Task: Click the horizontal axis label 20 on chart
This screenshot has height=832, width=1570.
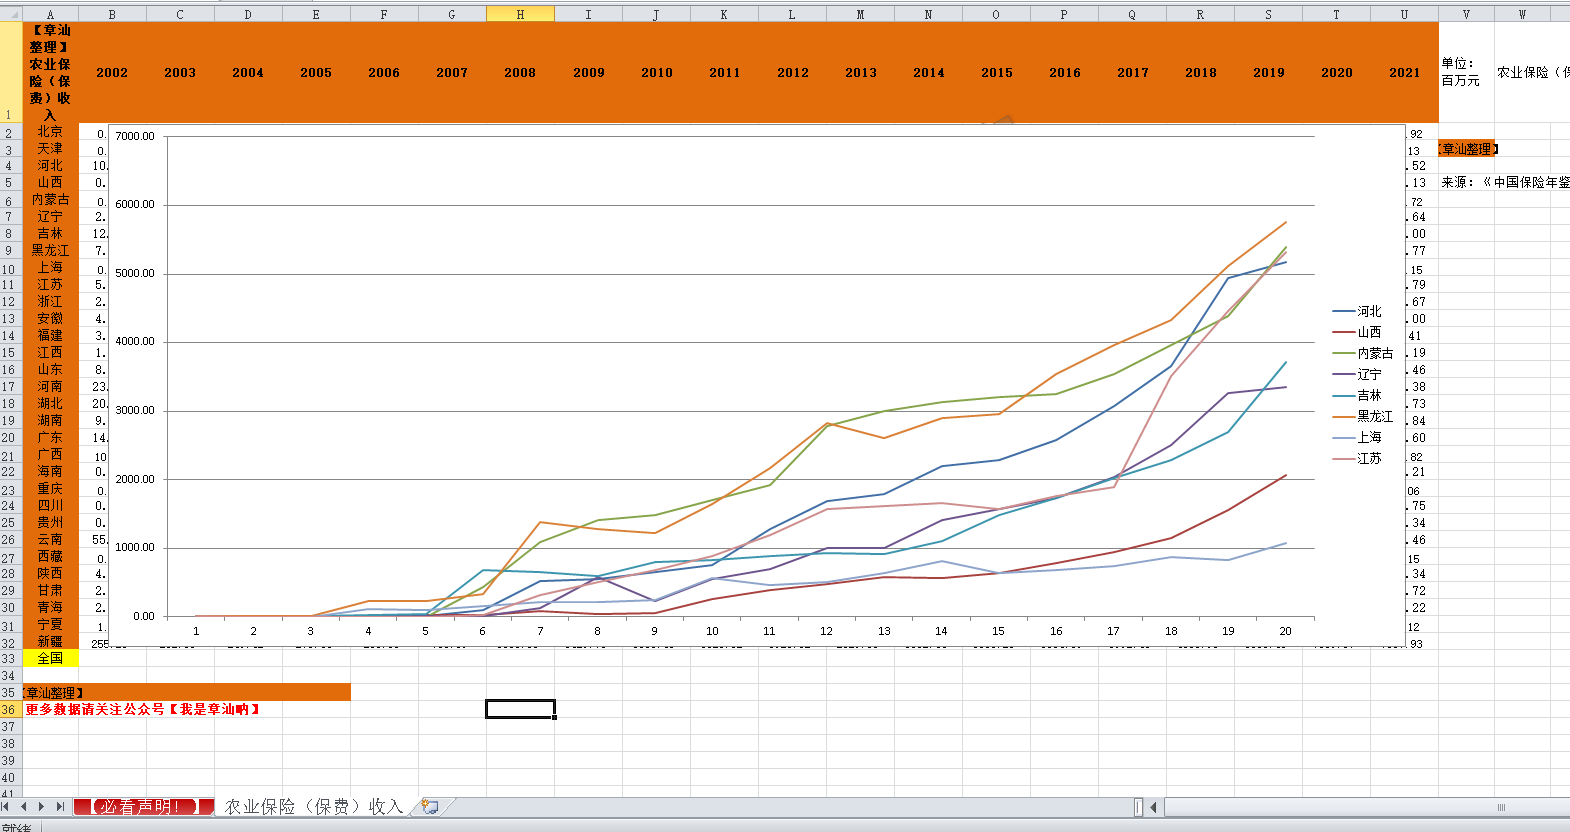Action: coord(1285,631)
